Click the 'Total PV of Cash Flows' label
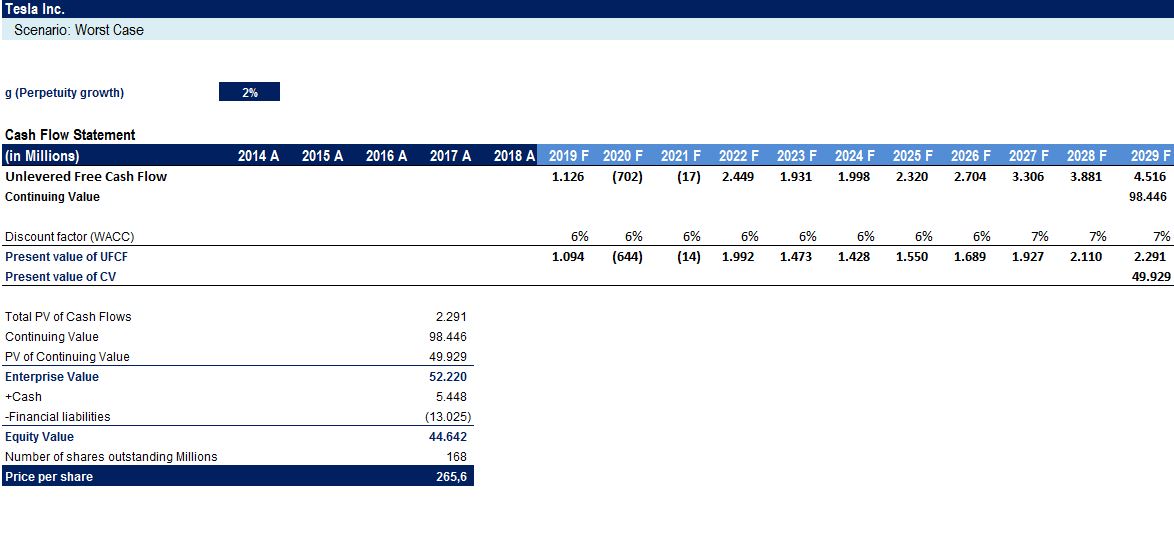The height and width of the screenshot is (556, 1174). (68, 317)
